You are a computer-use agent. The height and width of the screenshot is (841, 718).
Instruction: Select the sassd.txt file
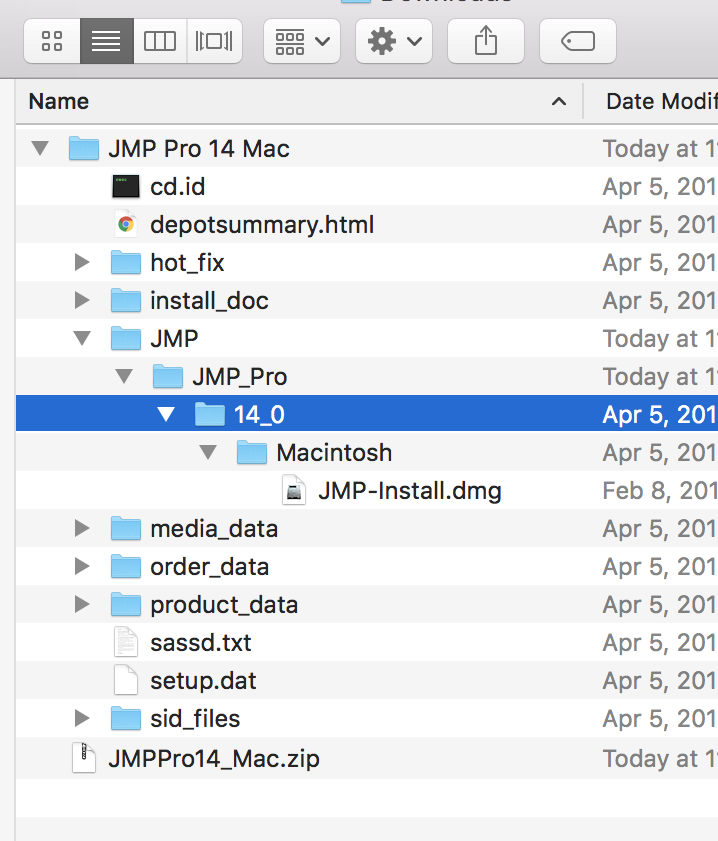pyautogui.click(x=200, y=642)
